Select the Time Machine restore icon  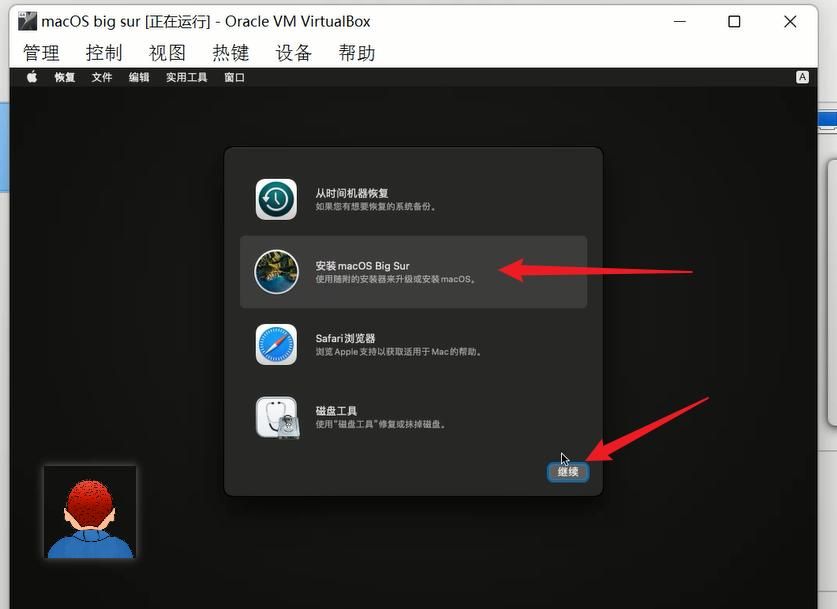pyautogui.click(x=276, y=199)
